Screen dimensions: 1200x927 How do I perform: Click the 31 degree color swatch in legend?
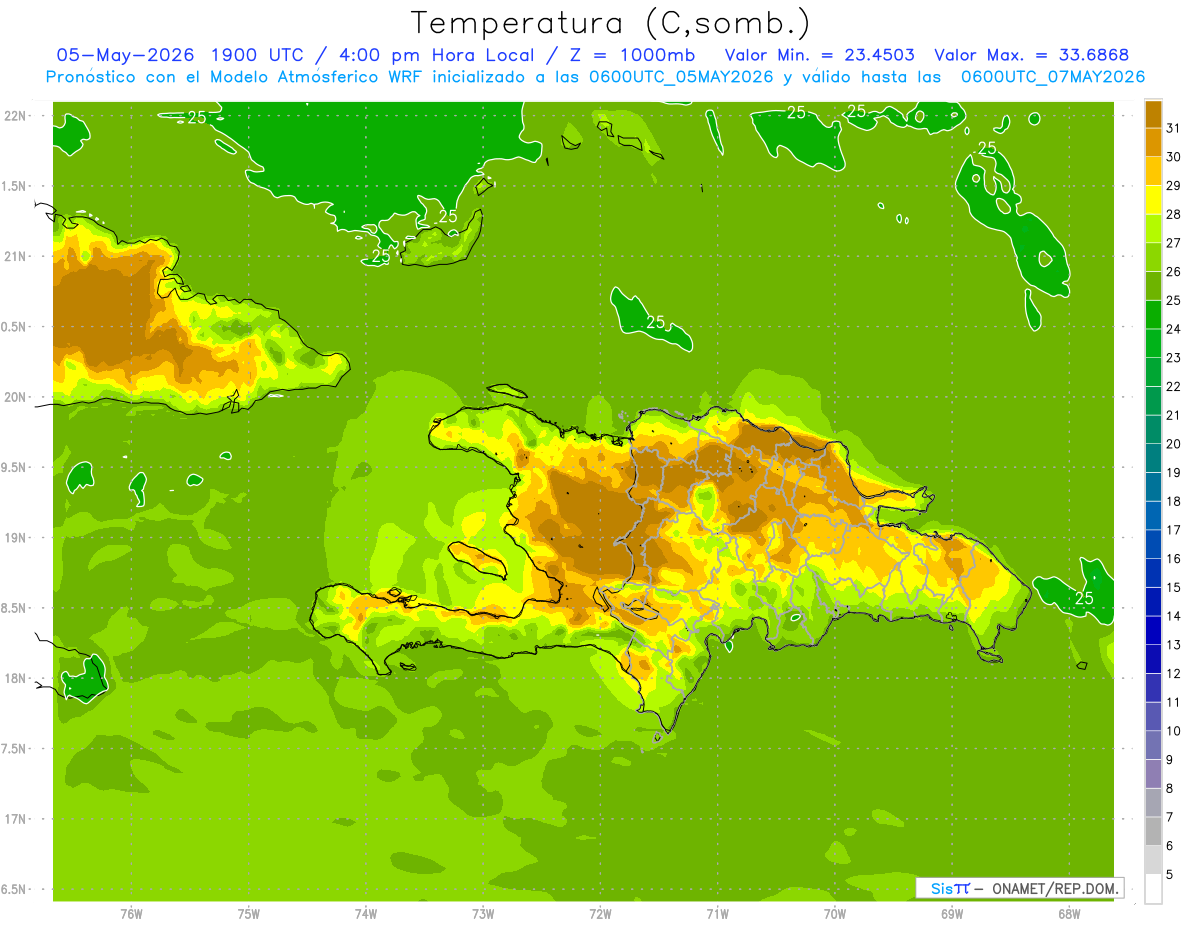pyautogui.click(x=1153, y=114)
